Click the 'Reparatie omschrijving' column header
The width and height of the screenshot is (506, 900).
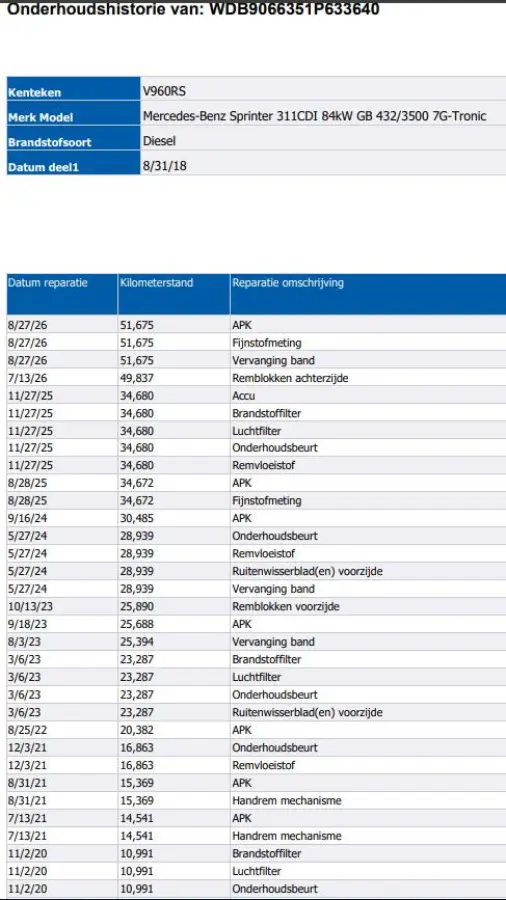(x=368, y=294)
